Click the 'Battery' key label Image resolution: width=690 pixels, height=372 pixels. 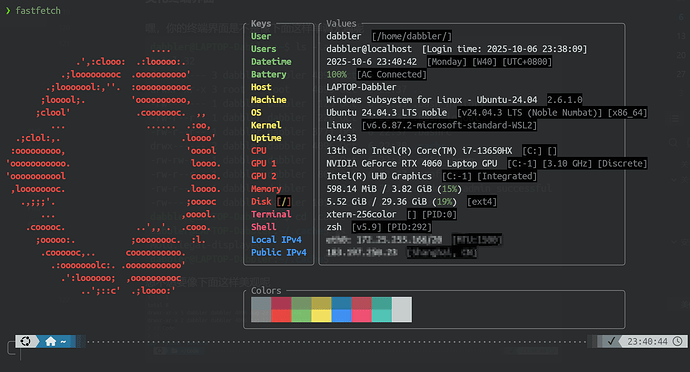click(268, 74)
